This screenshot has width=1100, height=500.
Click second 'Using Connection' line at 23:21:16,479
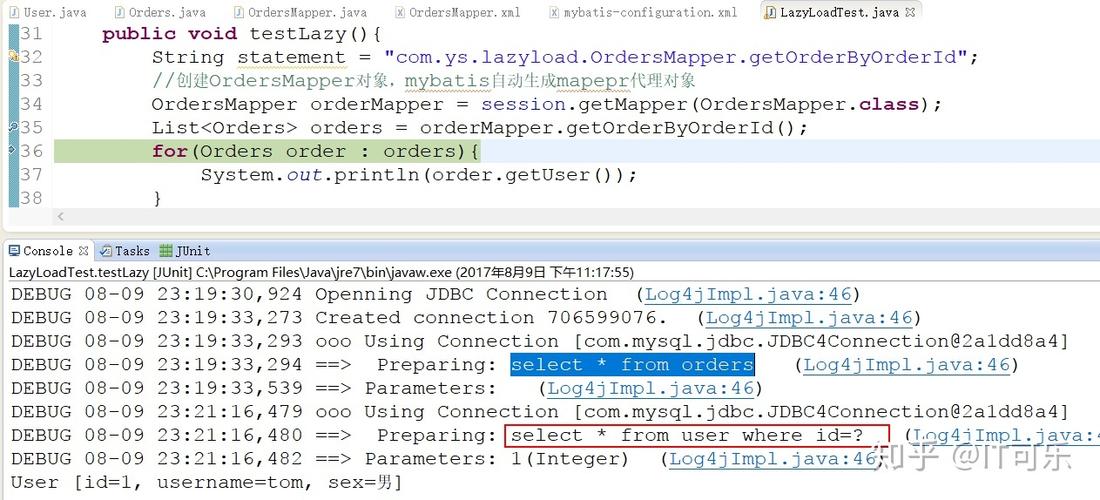click(x=539, y=412)
